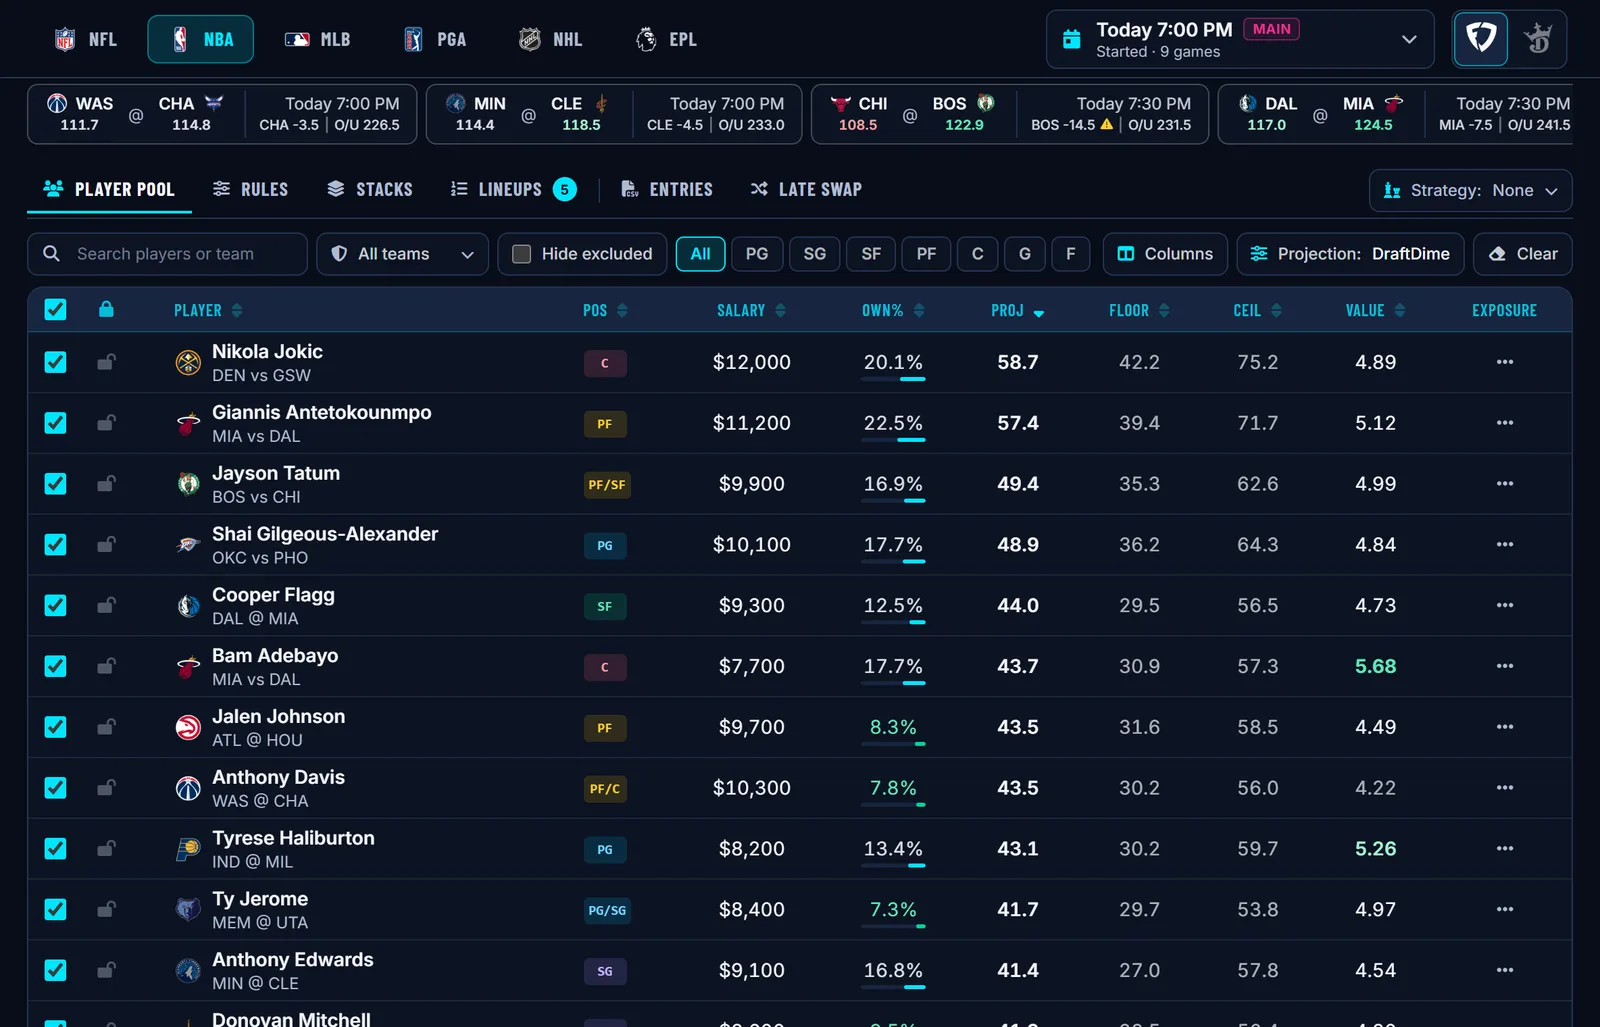The height and width of the screenshot is (1027, 1600).
Task: Open the three-dot menu for Tyrese Haliburton
Action: pos(1504,848)
